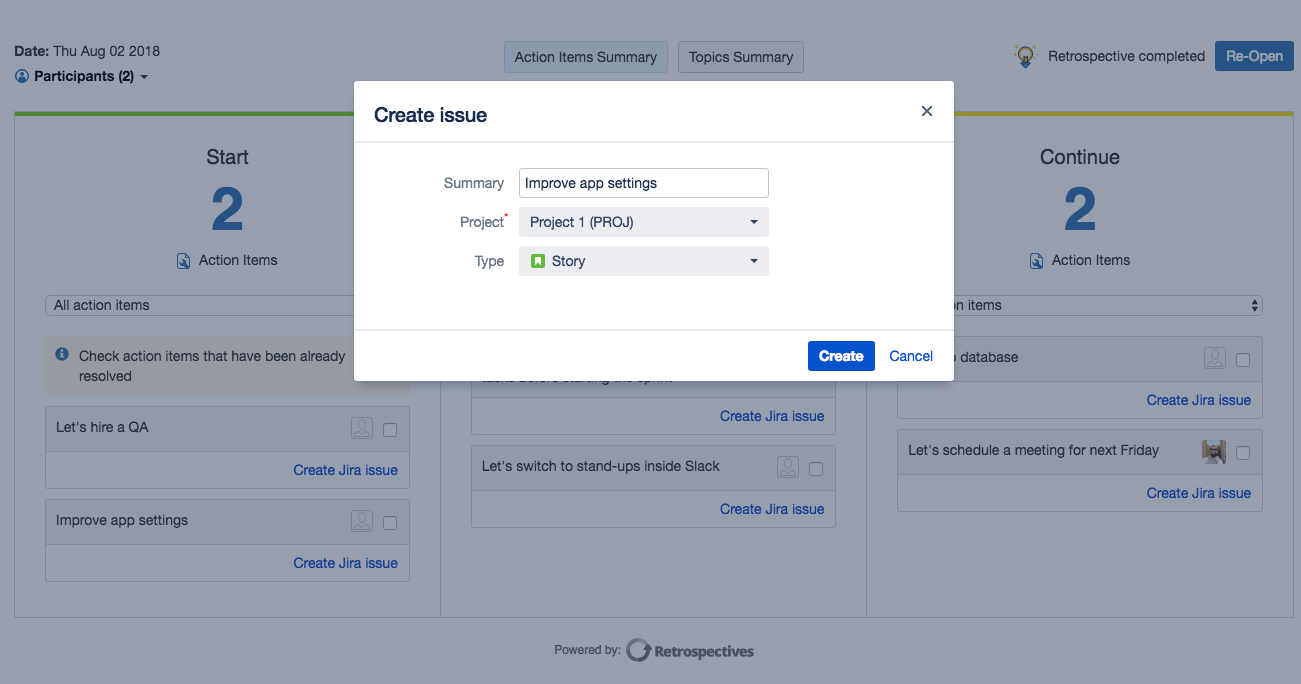Click the green Story type icon
The height and width of the screenshot is (684, 1301).
[x=538, y=261]
